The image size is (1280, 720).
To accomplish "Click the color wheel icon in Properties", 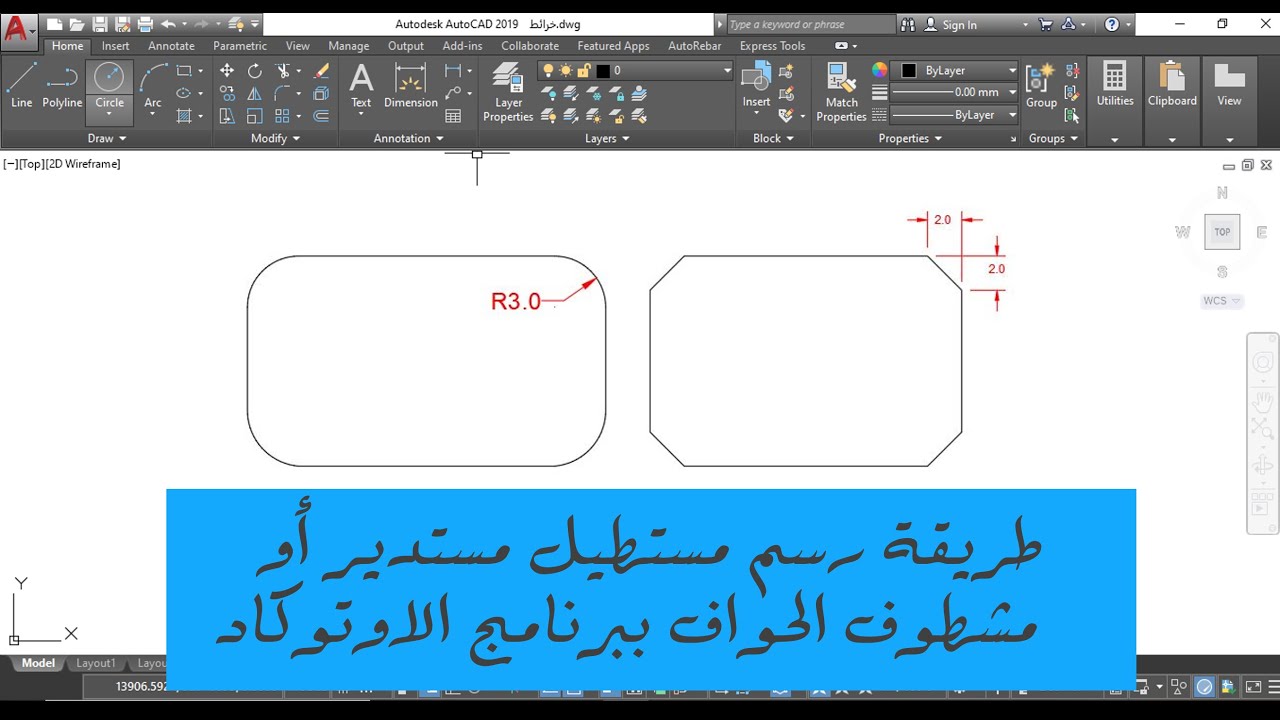I will [x=879, y=70].
